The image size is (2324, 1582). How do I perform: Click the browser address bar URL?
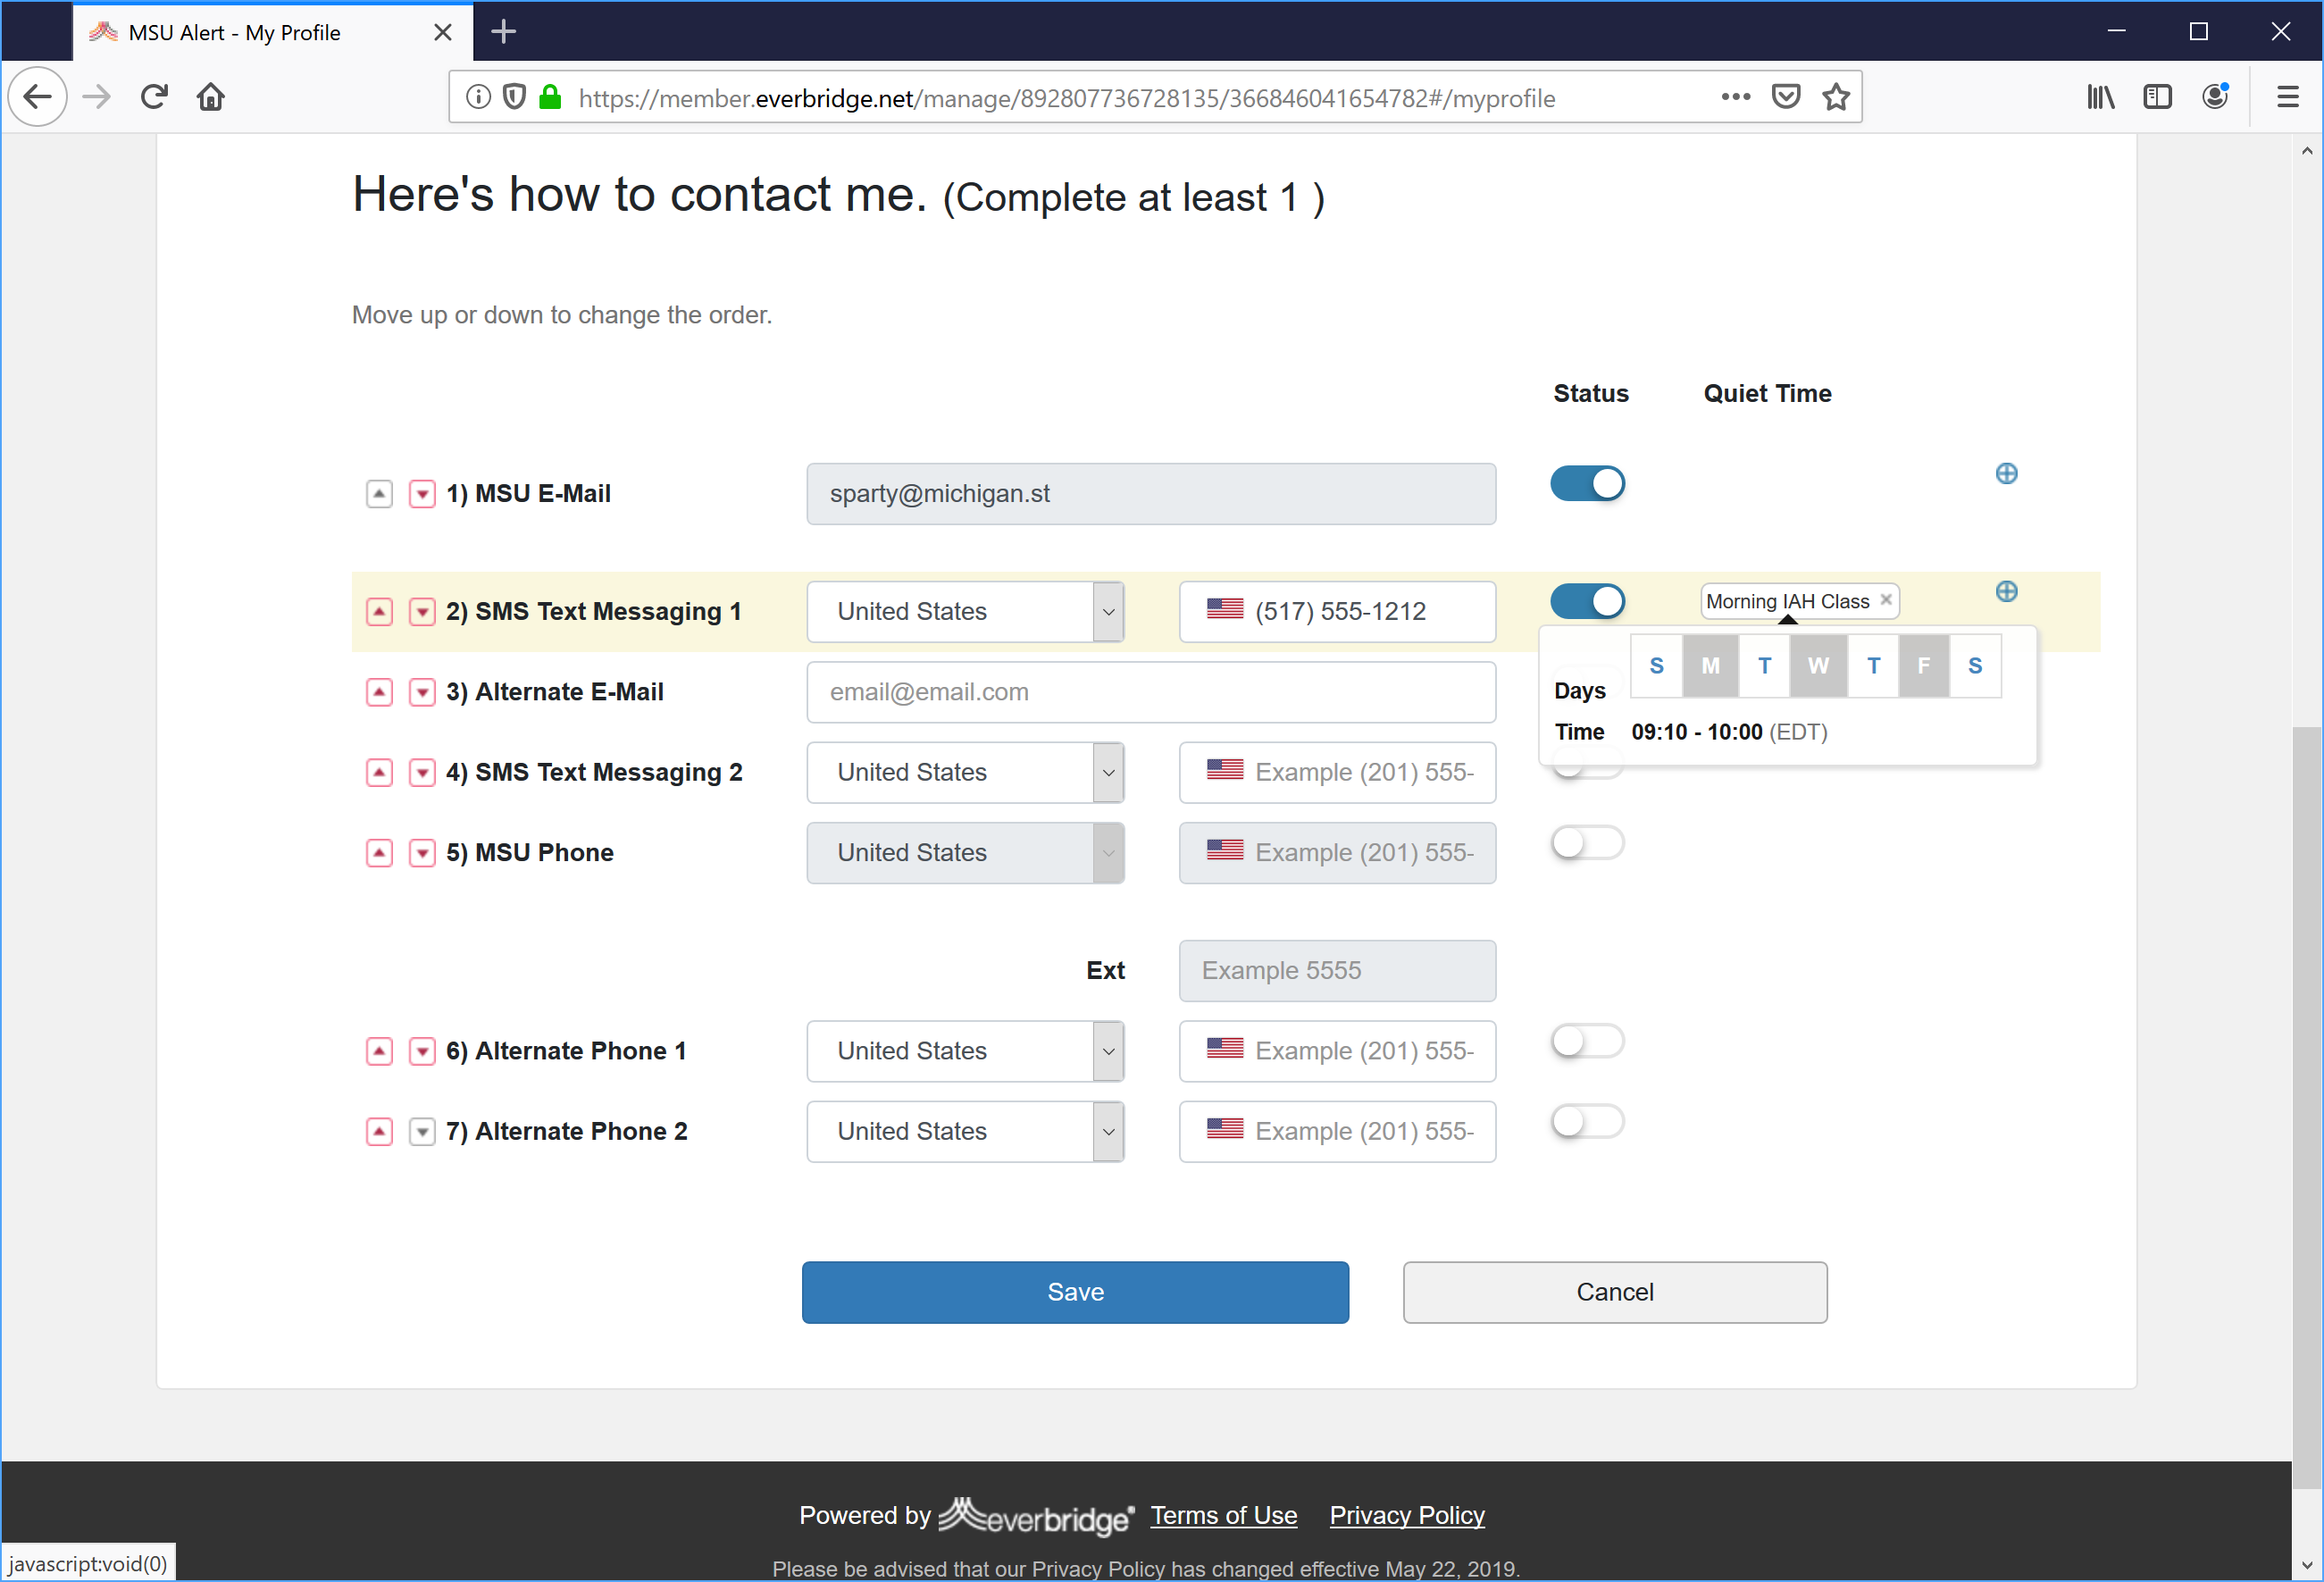click(1067, 98)
